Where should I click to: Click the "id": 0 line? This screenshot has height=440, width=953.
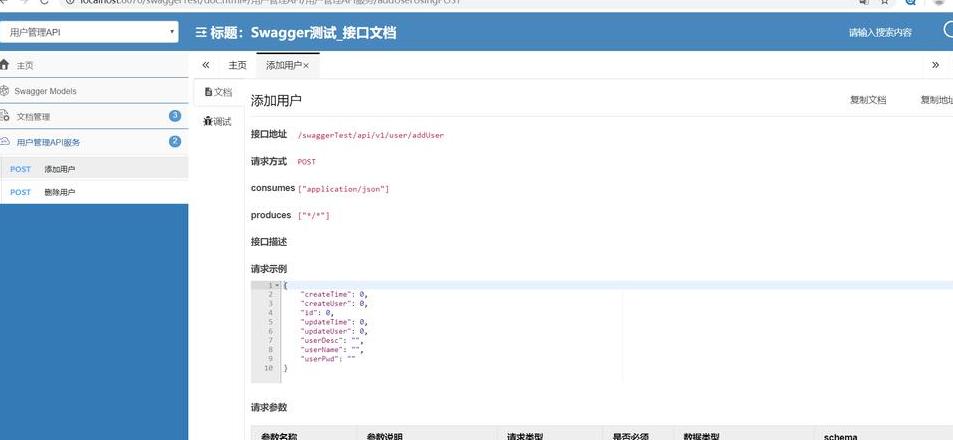(317, 312)
